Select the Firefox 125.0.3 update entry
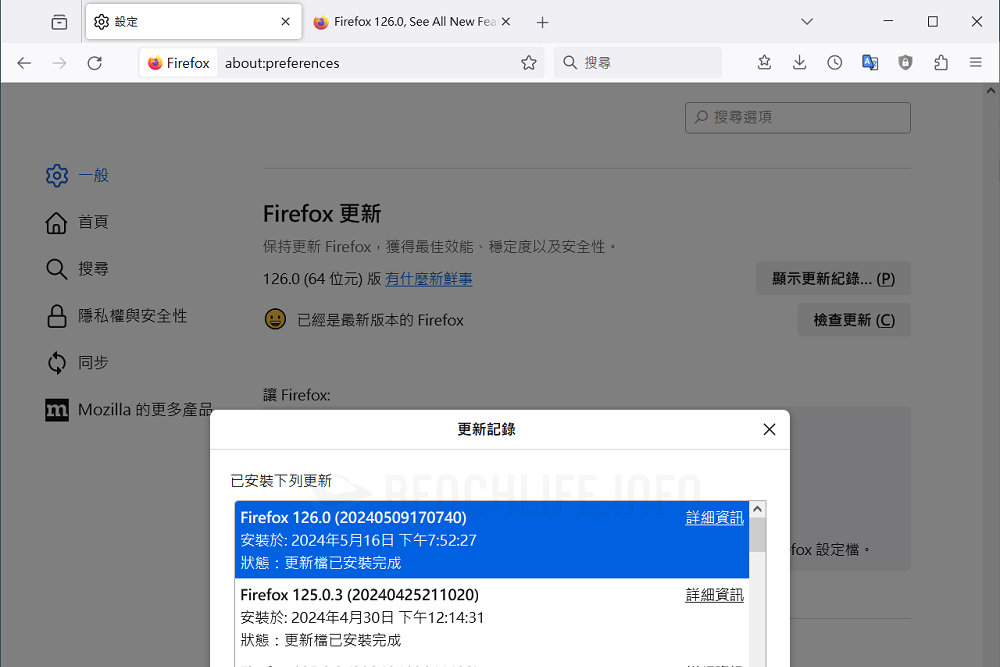 (492, 617)
